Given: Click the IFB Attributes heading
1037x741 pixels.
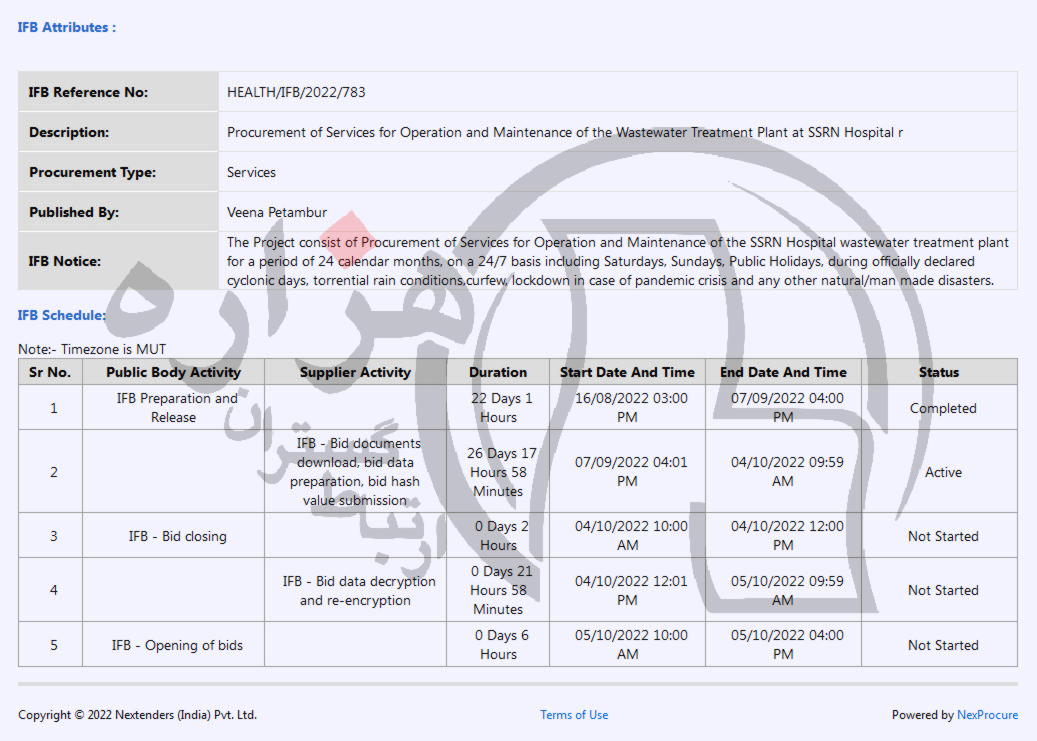Looking at the screenshot, I should (x=67, y=27).
